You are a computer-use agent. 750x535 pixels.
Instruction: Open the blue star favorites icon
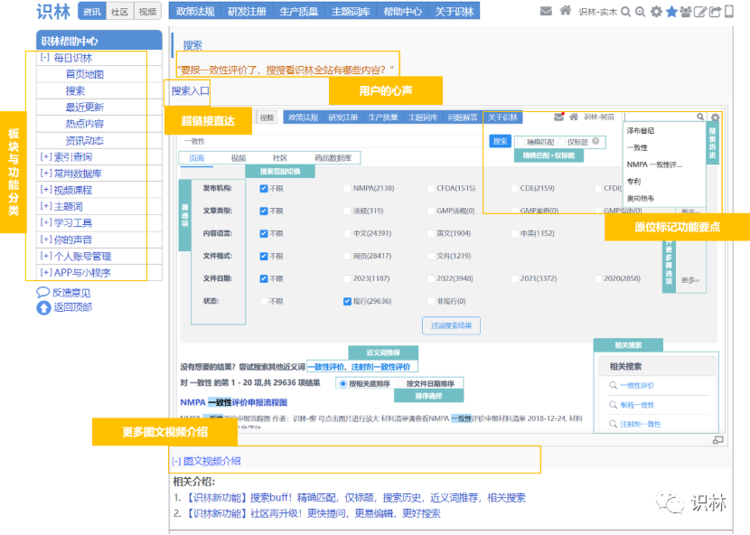671,11
